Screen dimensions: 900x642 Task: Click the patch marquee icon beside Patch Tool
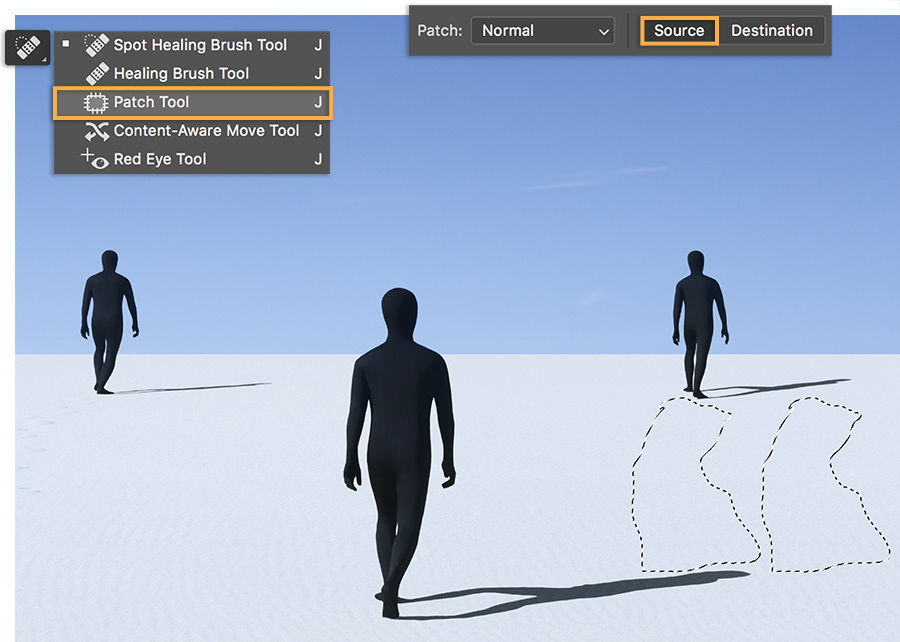tap(95, 101)
